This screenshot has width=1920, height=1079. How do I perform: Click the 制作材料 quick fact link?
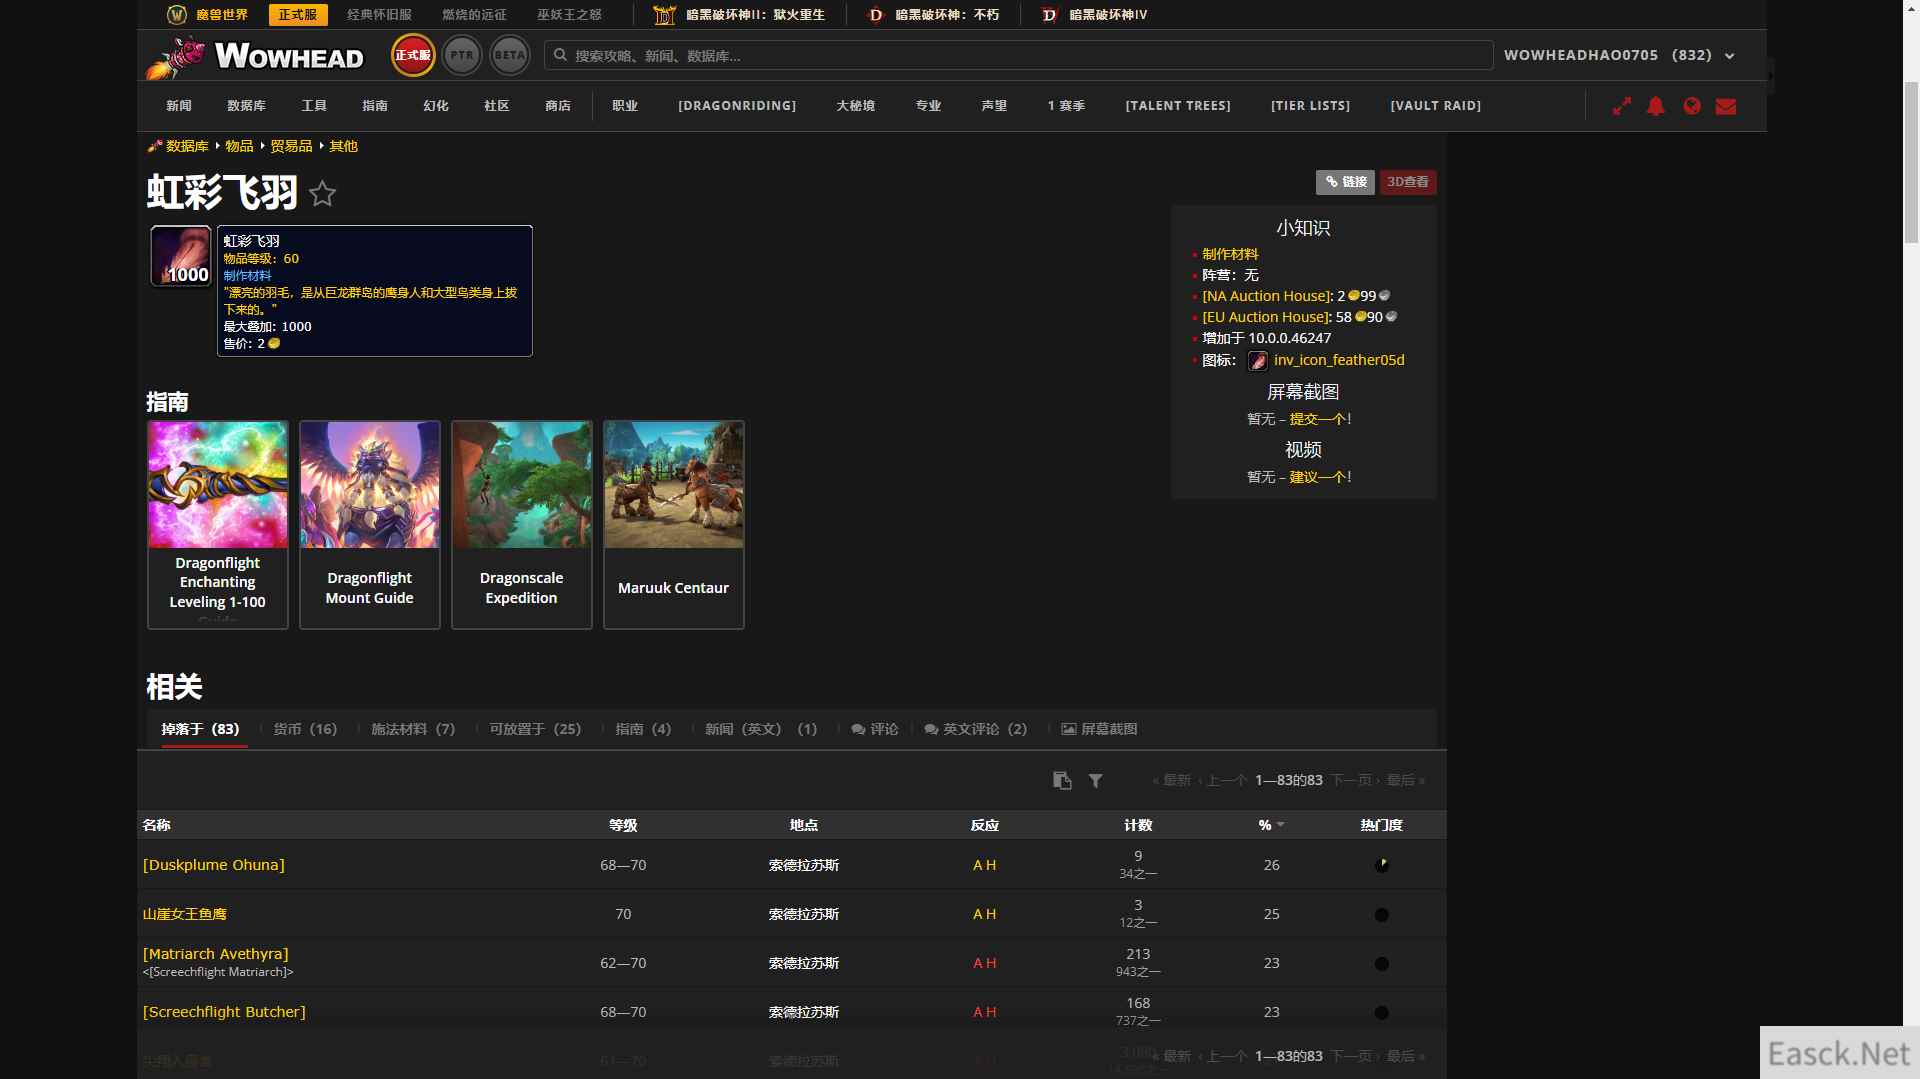point(1230,254)
